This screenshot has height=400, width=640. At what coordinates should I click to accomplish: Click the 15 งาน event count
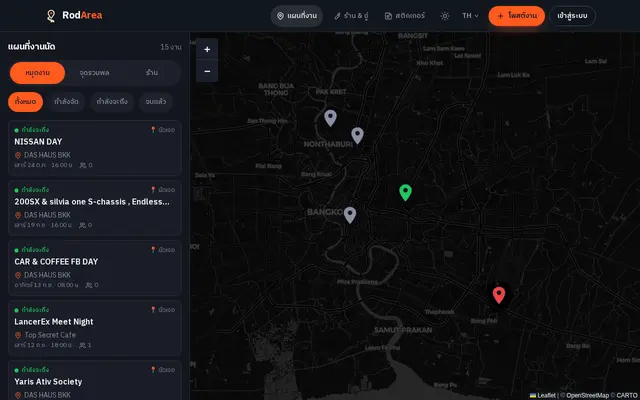171,47
